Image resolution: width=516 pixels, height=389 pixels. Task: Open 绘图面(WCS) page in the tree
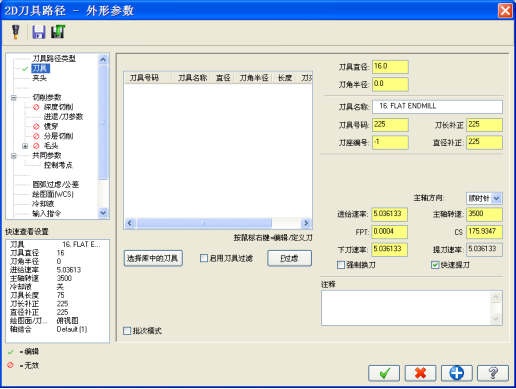[53, 194]
